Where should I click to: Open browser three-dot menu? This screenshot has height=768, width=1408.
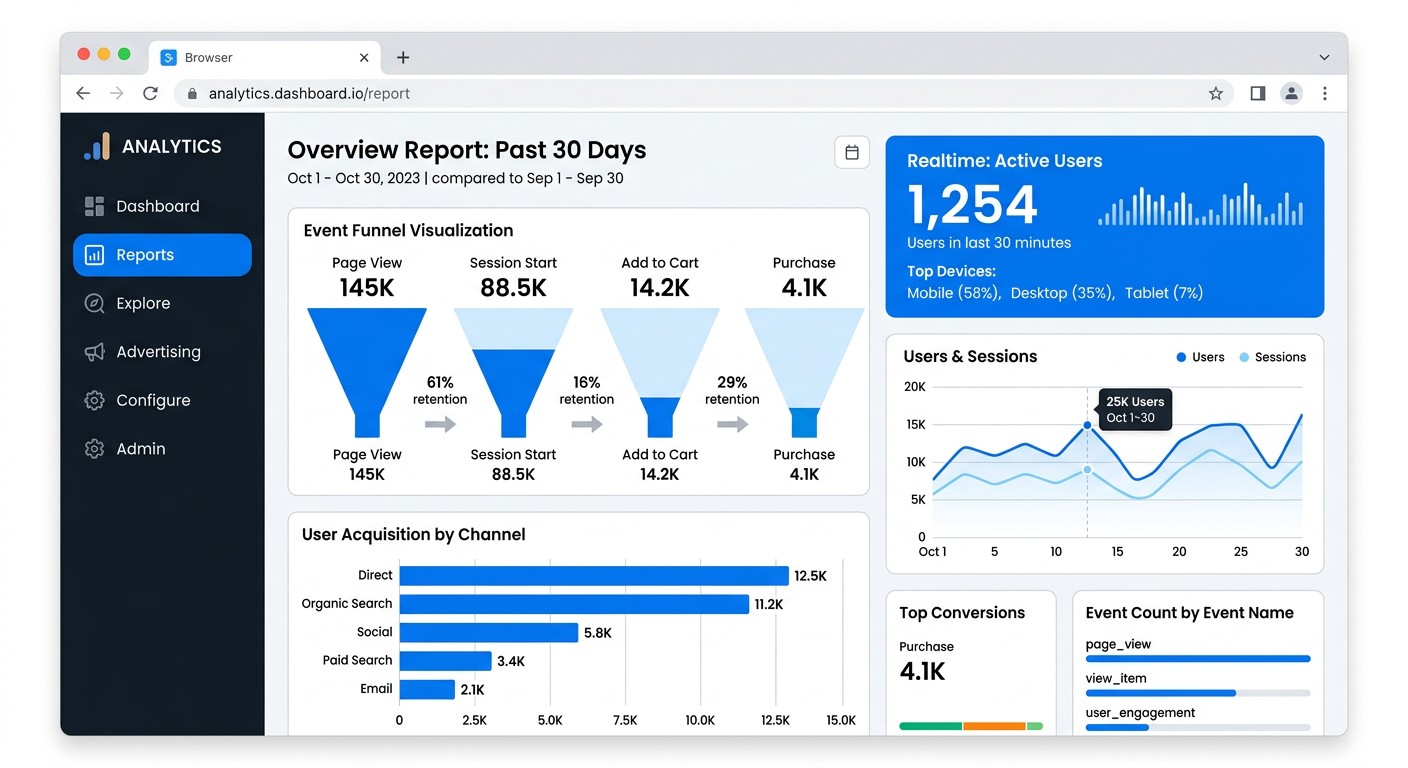[x=1325, y=93]
